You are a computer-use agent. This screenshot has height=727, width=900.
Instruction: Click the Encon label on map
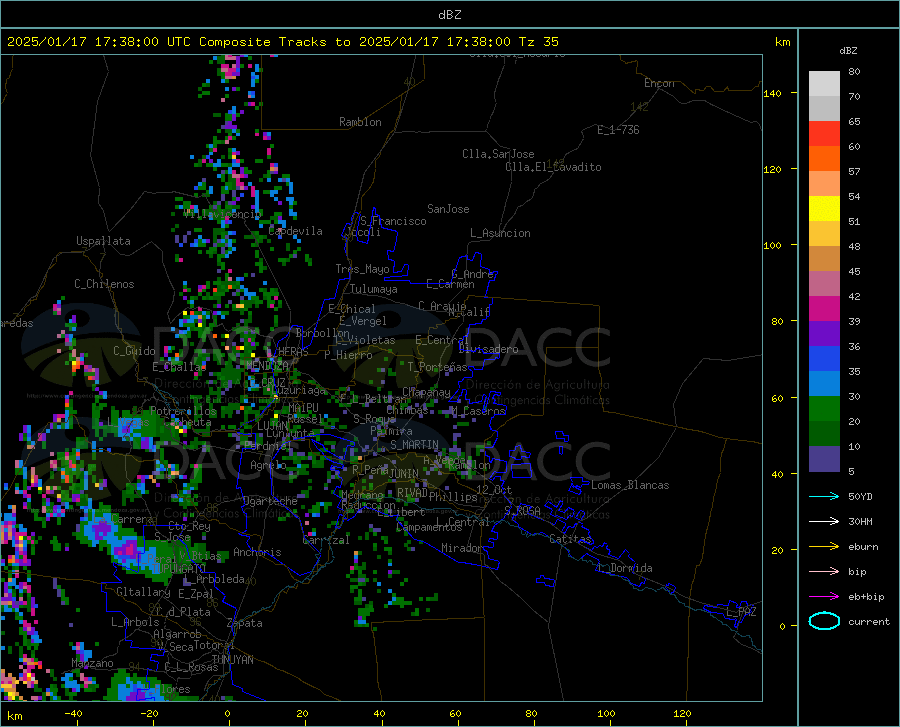click(x=659, y=83)
